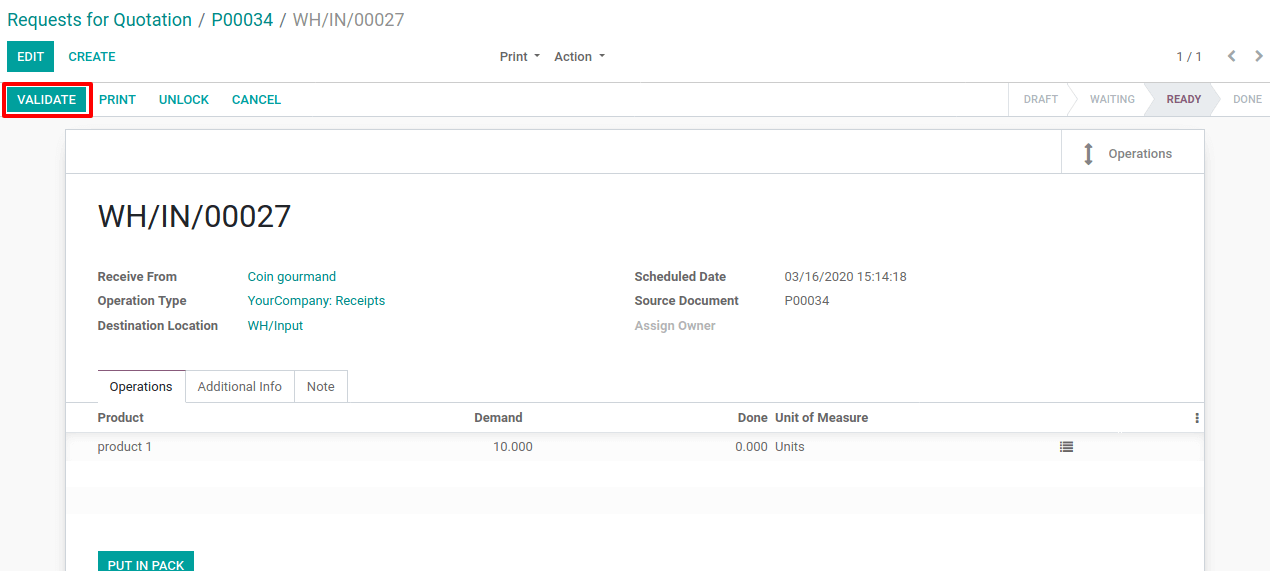Expand the Action dropdown menu
Screen dimensions: 1270x571
[580, 57]
